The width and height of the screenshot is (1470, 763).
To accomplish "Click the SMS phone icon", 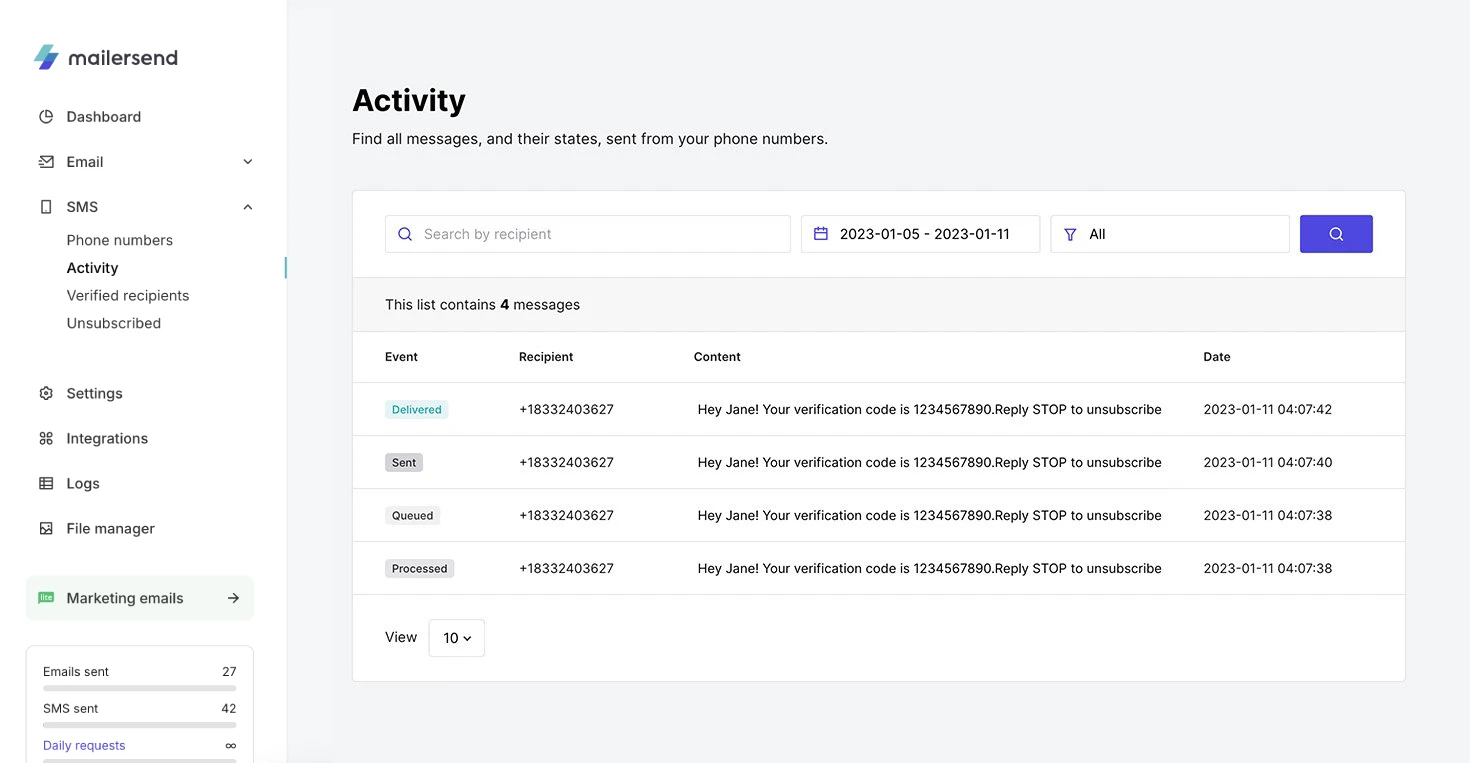I will point(46,206).
